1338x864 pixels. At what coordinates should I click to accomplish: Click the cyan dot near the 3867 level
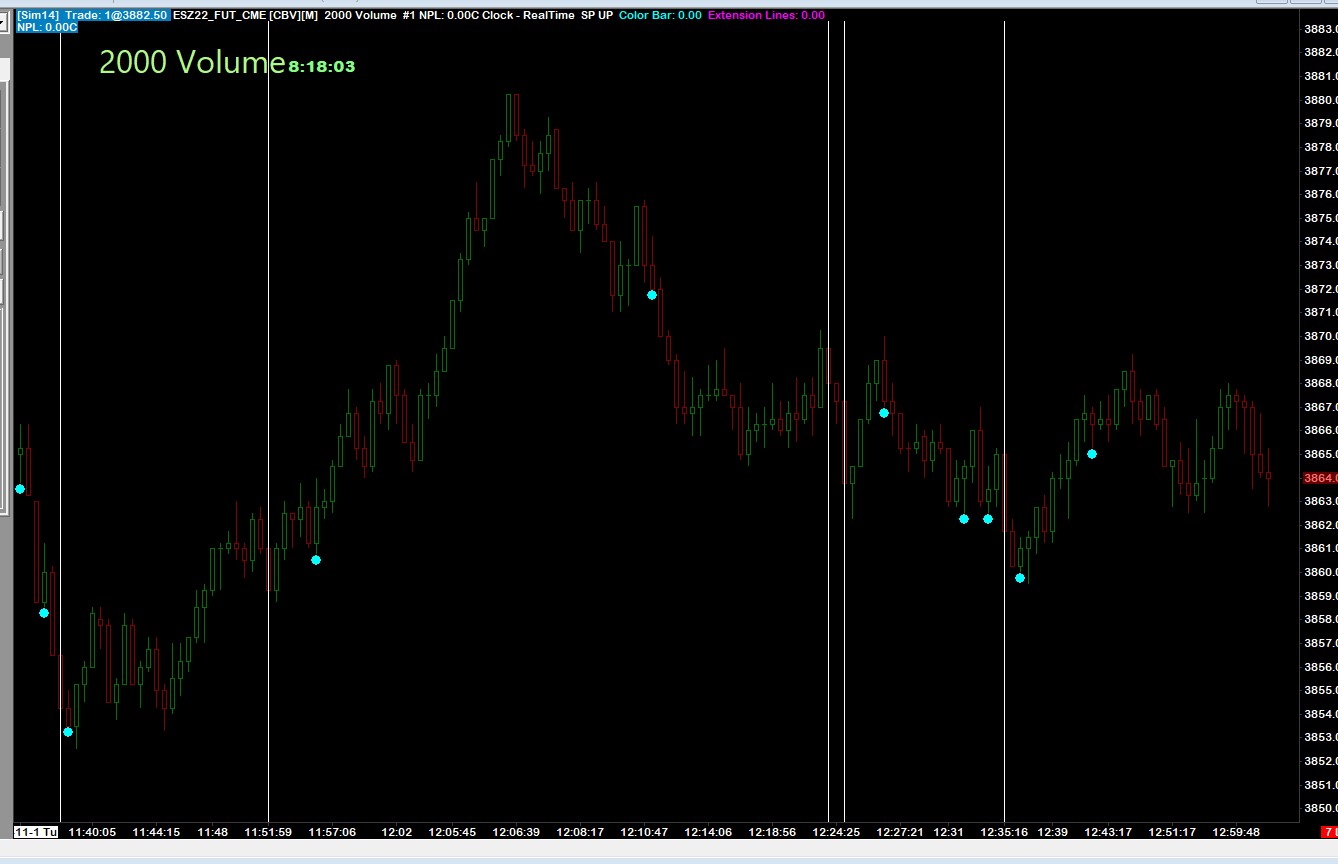(884, 413)
